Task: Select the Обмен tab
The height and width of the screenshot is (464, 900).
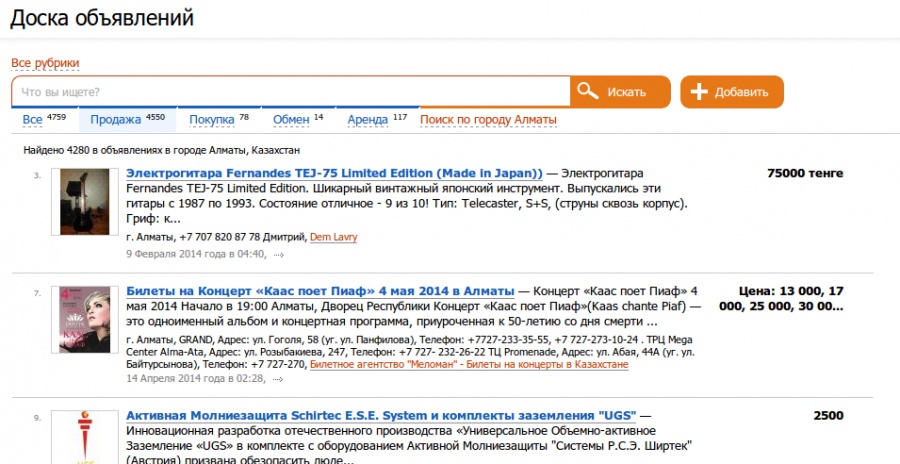Action: 291,120
